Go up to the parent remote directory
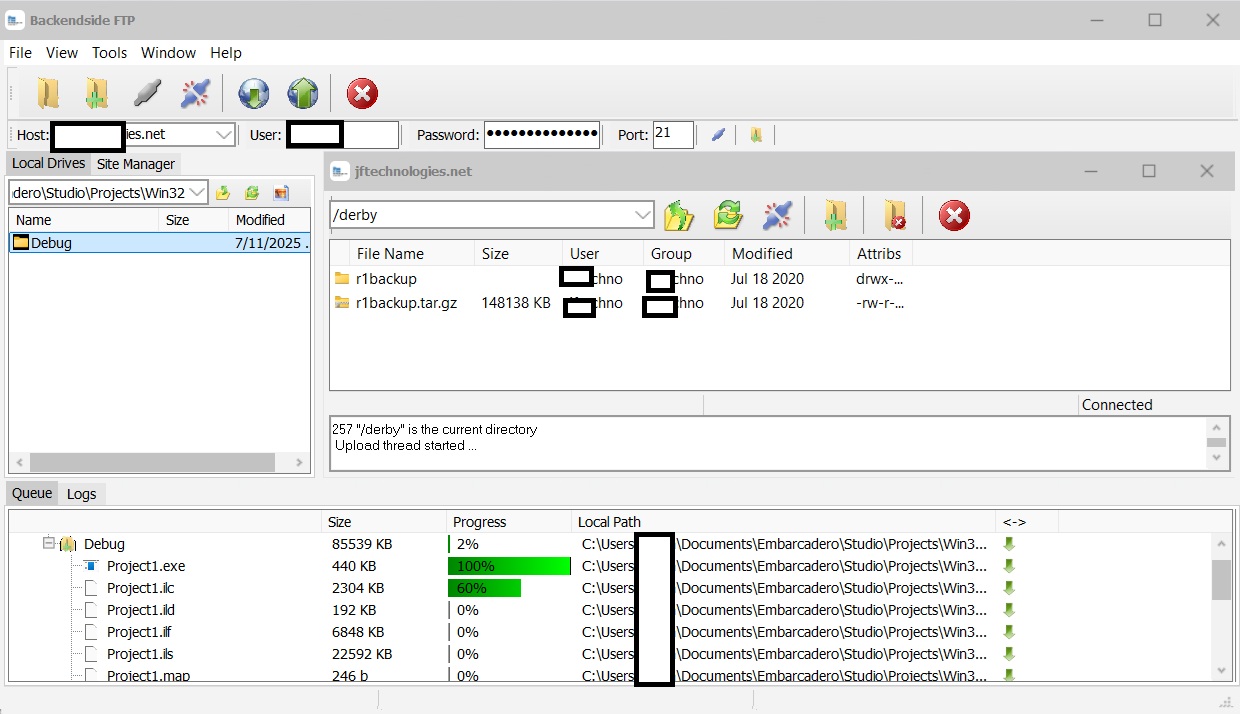Image resolution: width=1240 pixels, height=714 pixels. (679, 215)
